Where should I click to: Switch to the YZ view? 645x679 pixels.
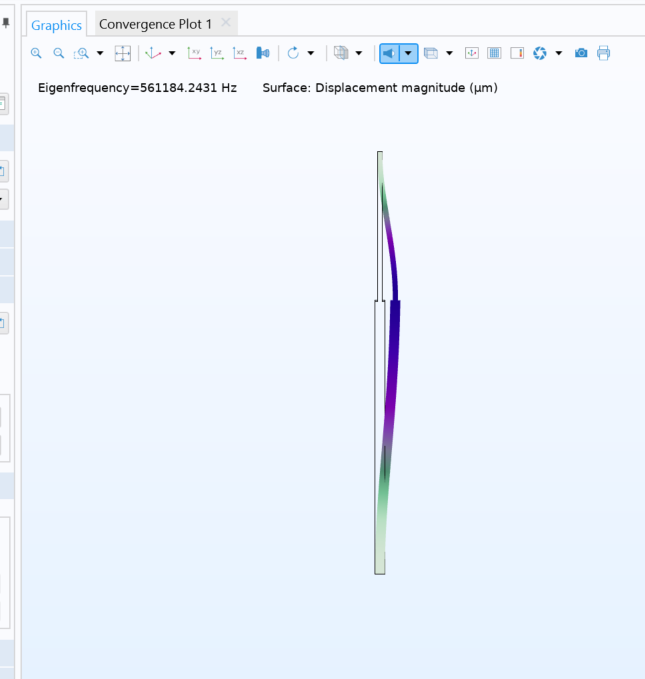pos(217,53)
